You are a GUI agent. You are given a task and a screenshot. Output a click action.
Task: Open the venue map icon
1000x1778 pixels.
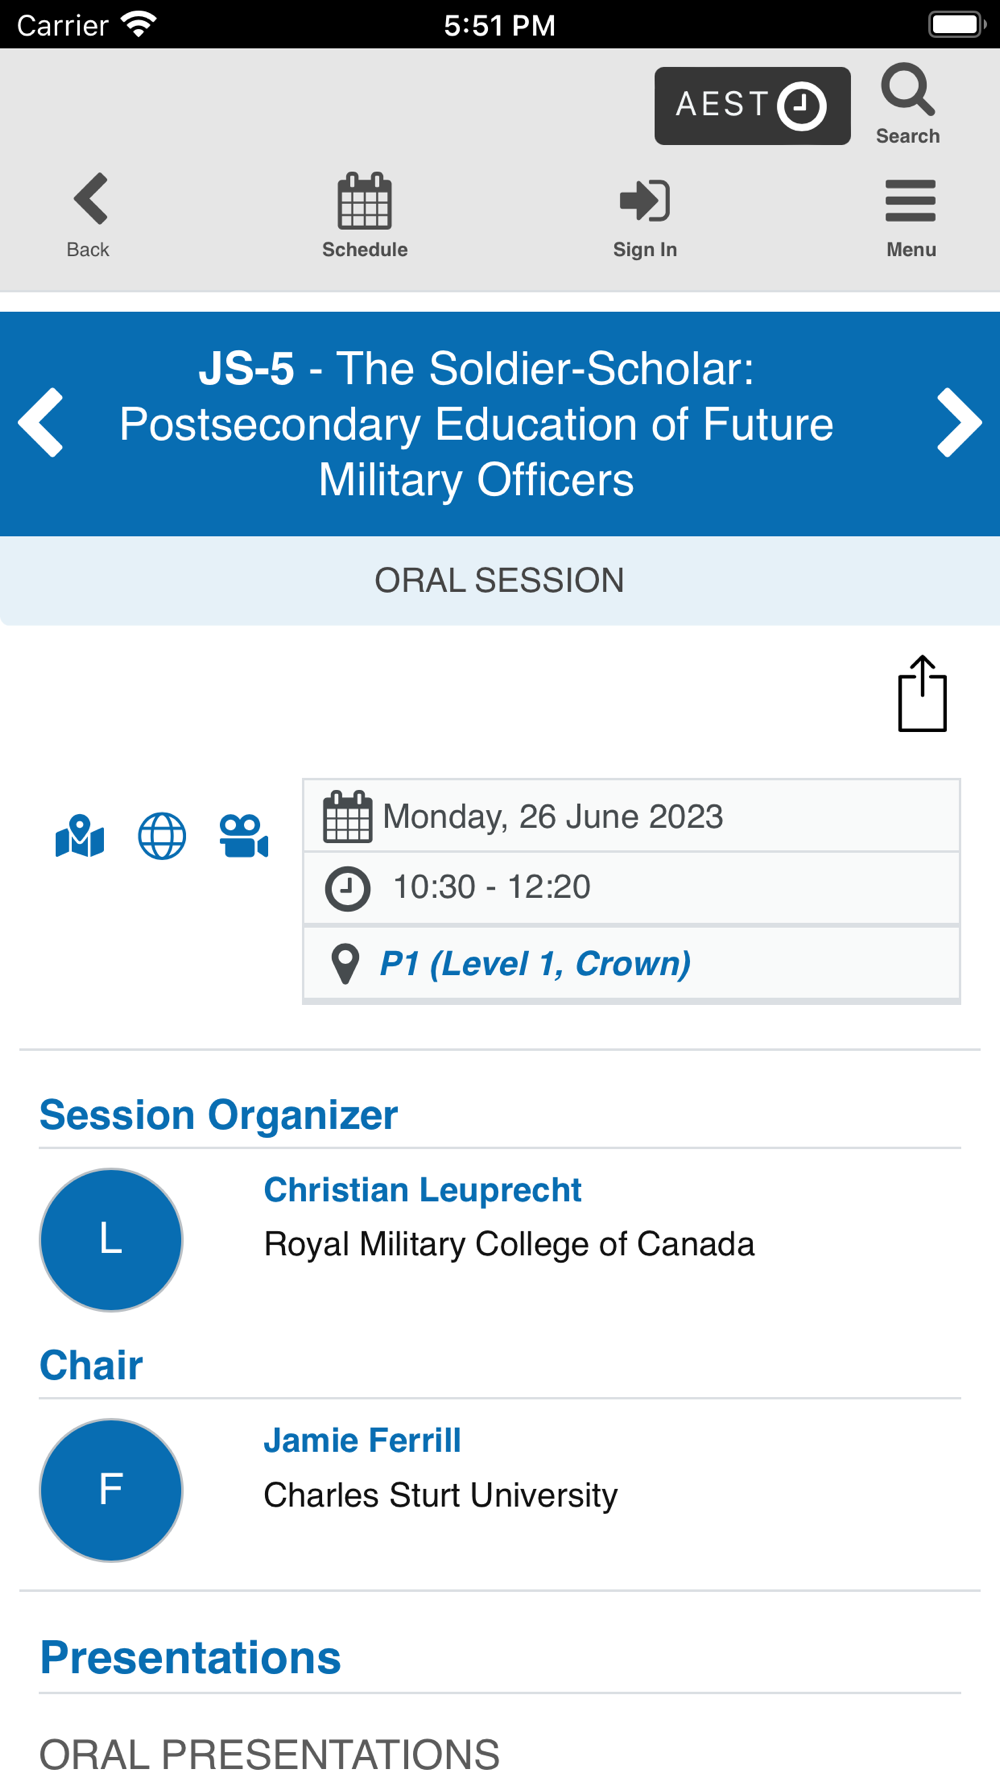click(x=80, y=836)
